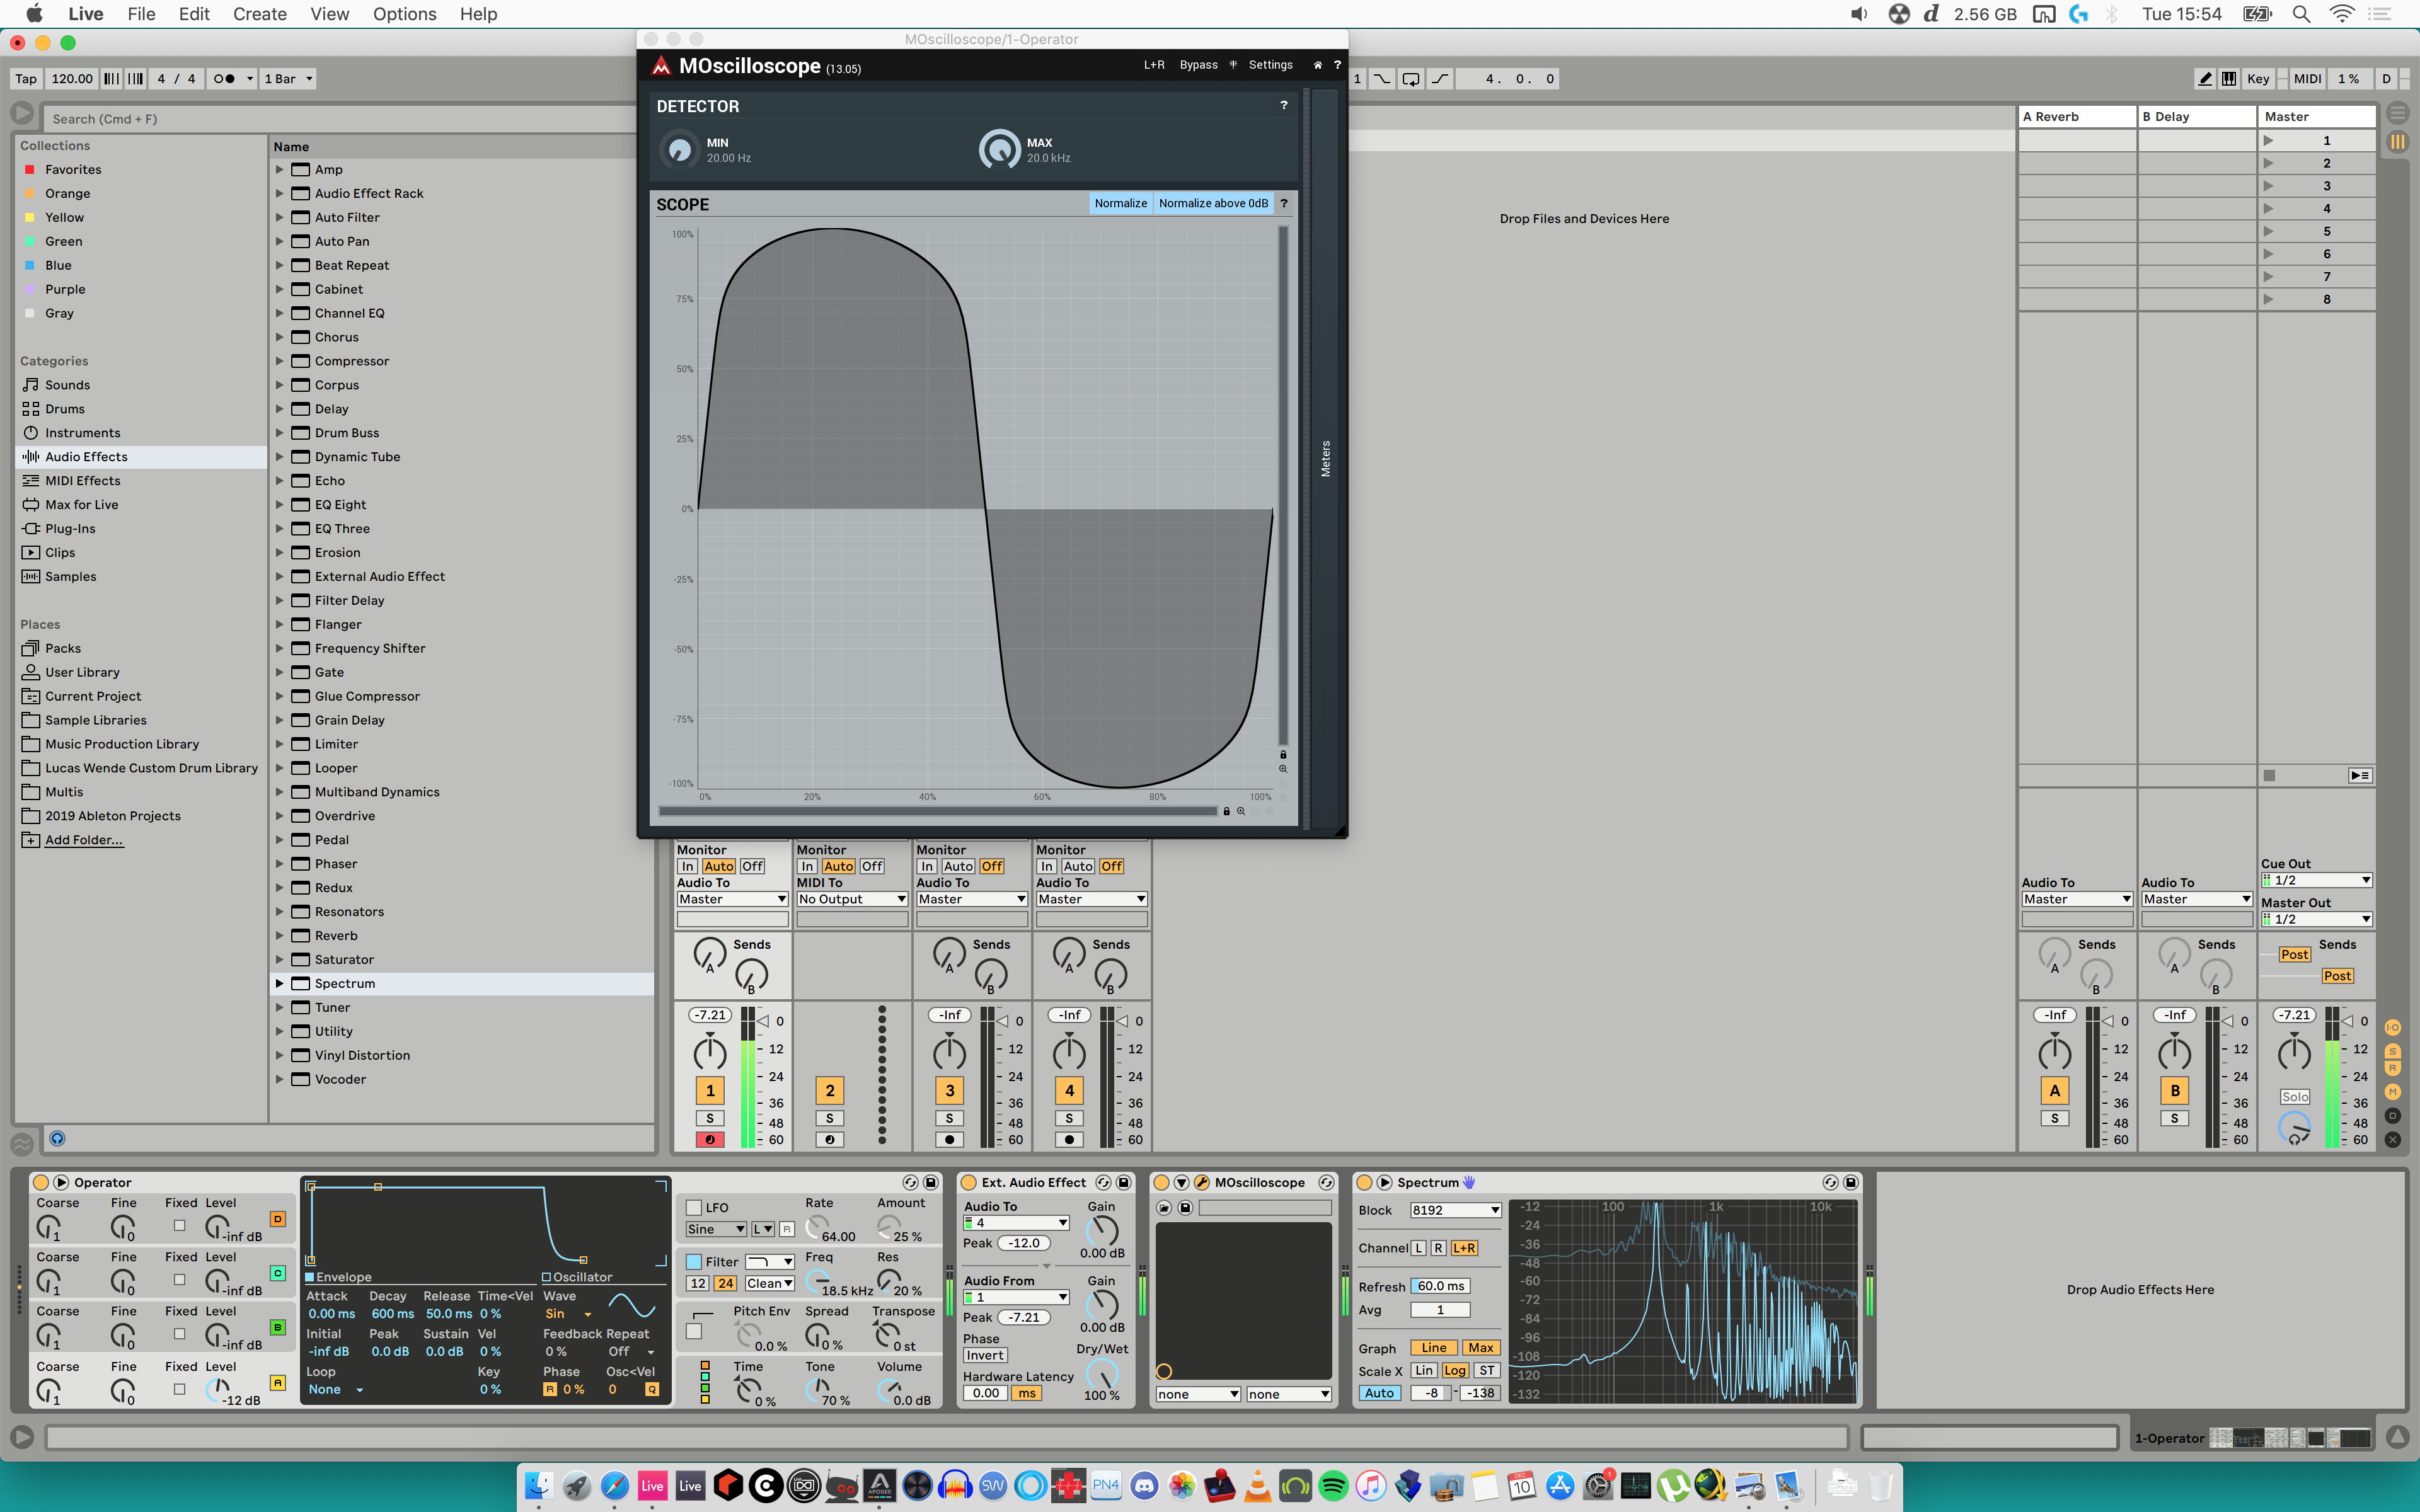Adjust the MAX detector frequency knob

click(x=999, y=150)
